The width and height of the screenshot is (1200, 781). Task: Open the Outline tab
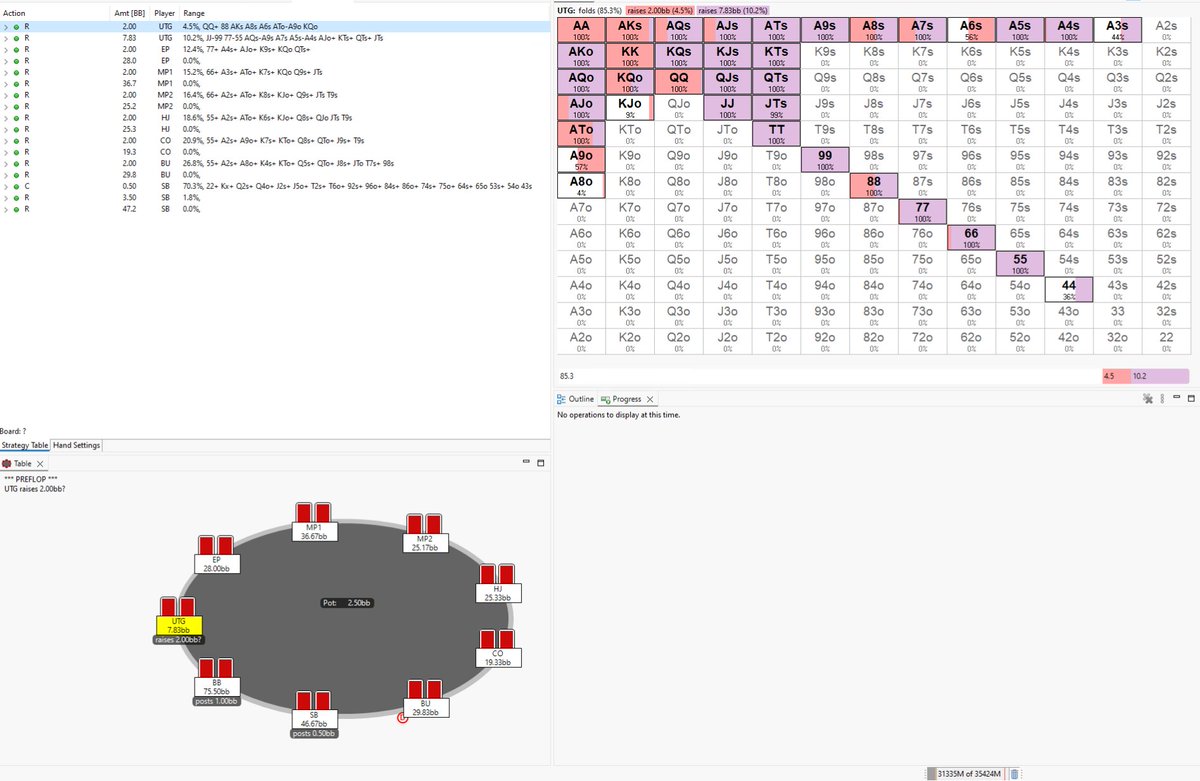(575, 399)
